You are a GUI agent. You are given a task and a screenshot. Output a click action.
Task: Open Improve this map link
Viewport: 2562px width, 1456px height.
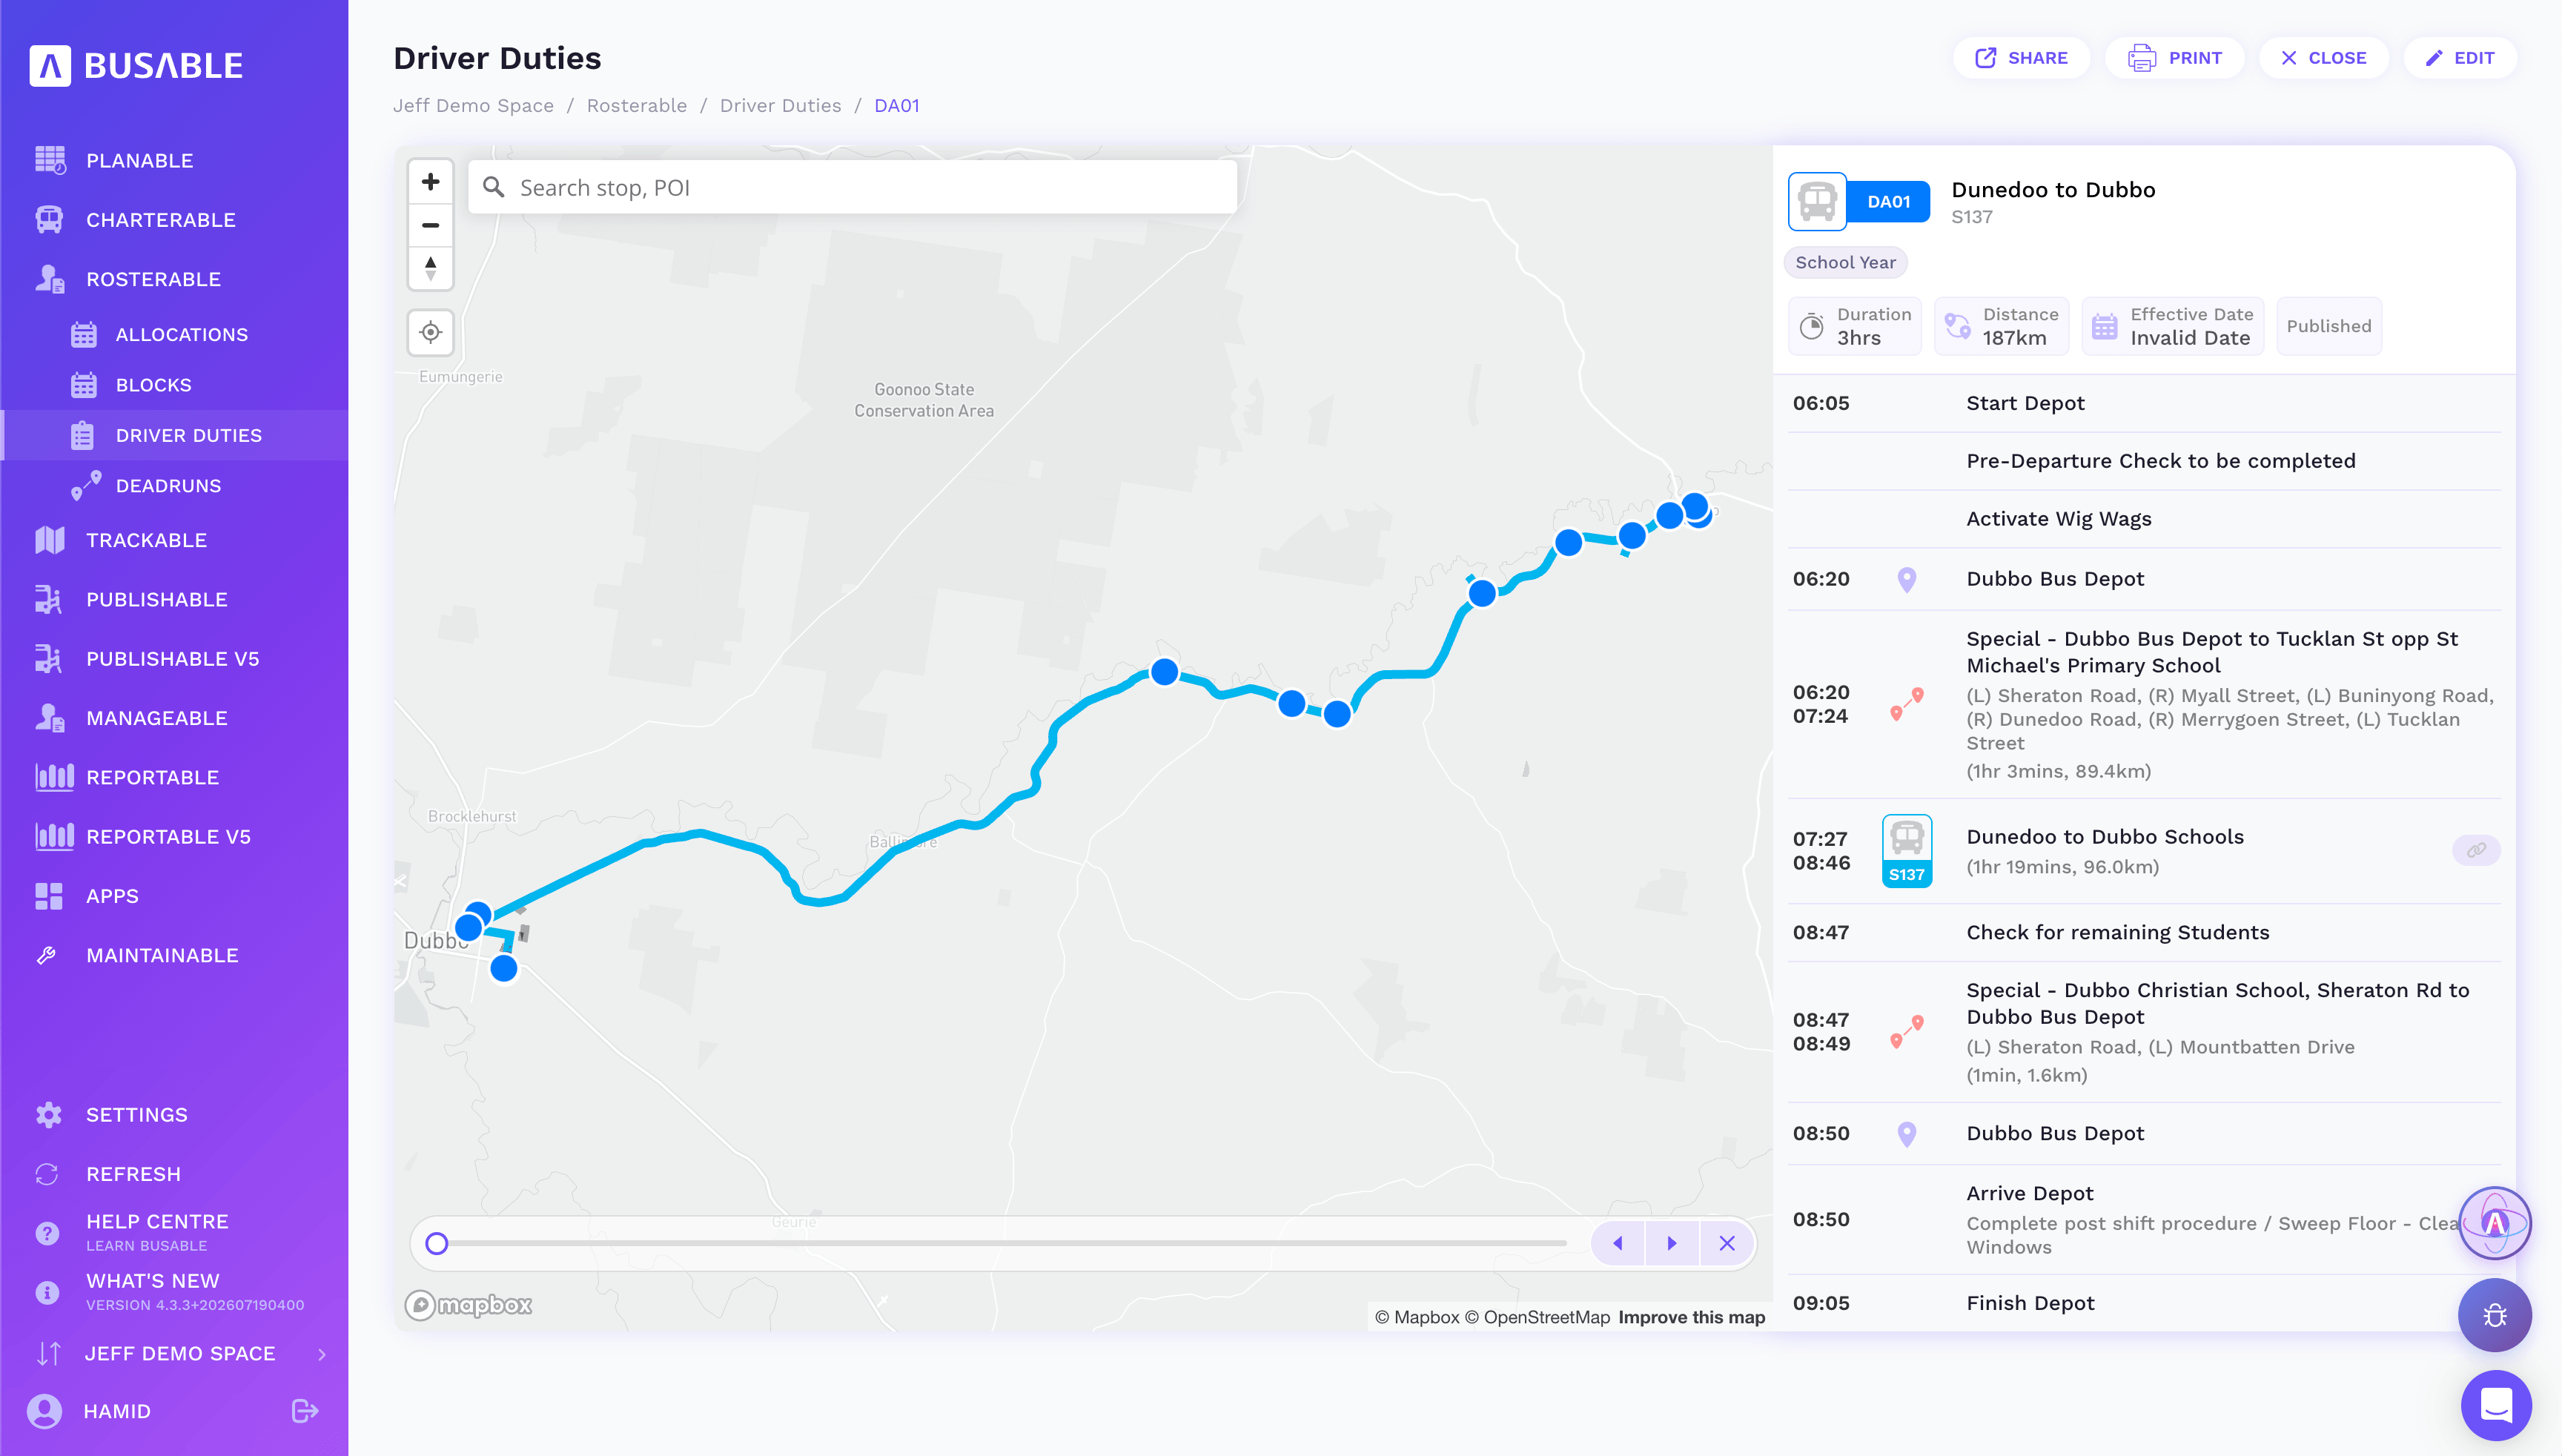point(1691,1317)
